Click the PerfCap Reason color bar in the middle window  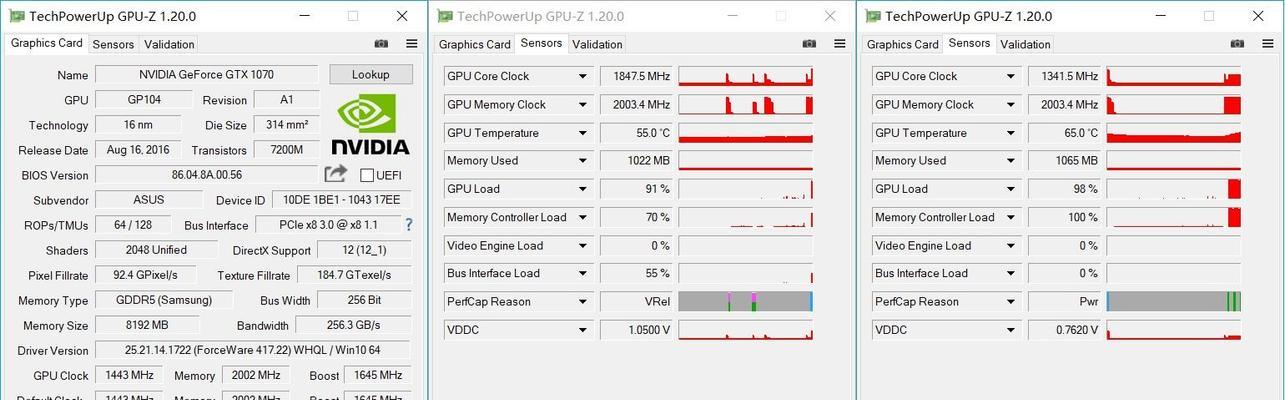coord(746,302)
